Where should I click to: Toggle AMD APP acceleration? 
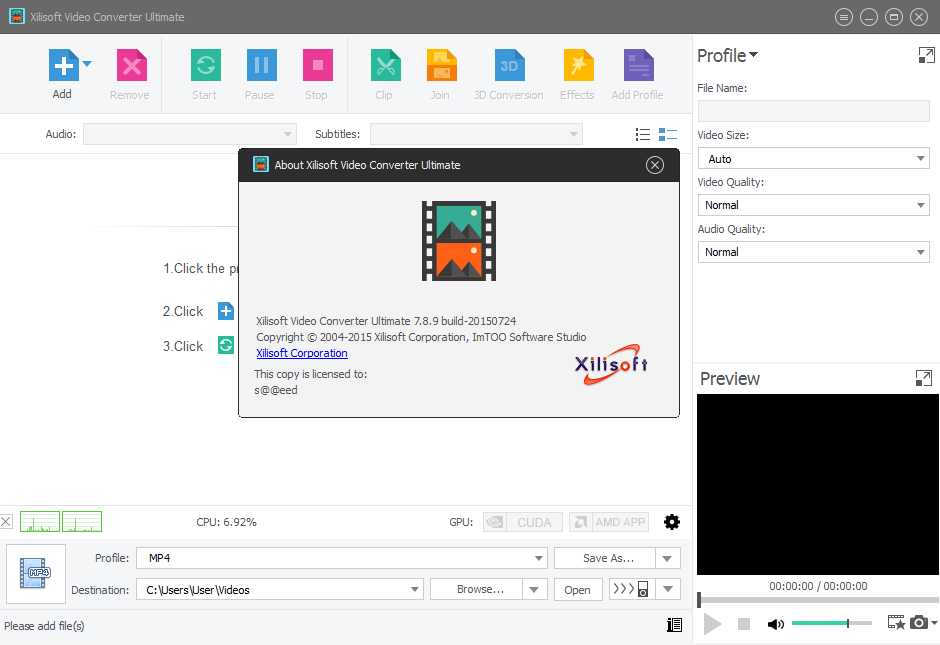click(x=609, y=522)
